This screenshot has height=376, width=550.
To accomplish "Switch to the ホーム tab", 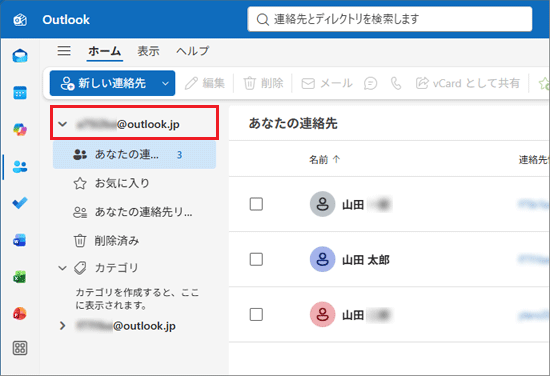I will [105, 51].
